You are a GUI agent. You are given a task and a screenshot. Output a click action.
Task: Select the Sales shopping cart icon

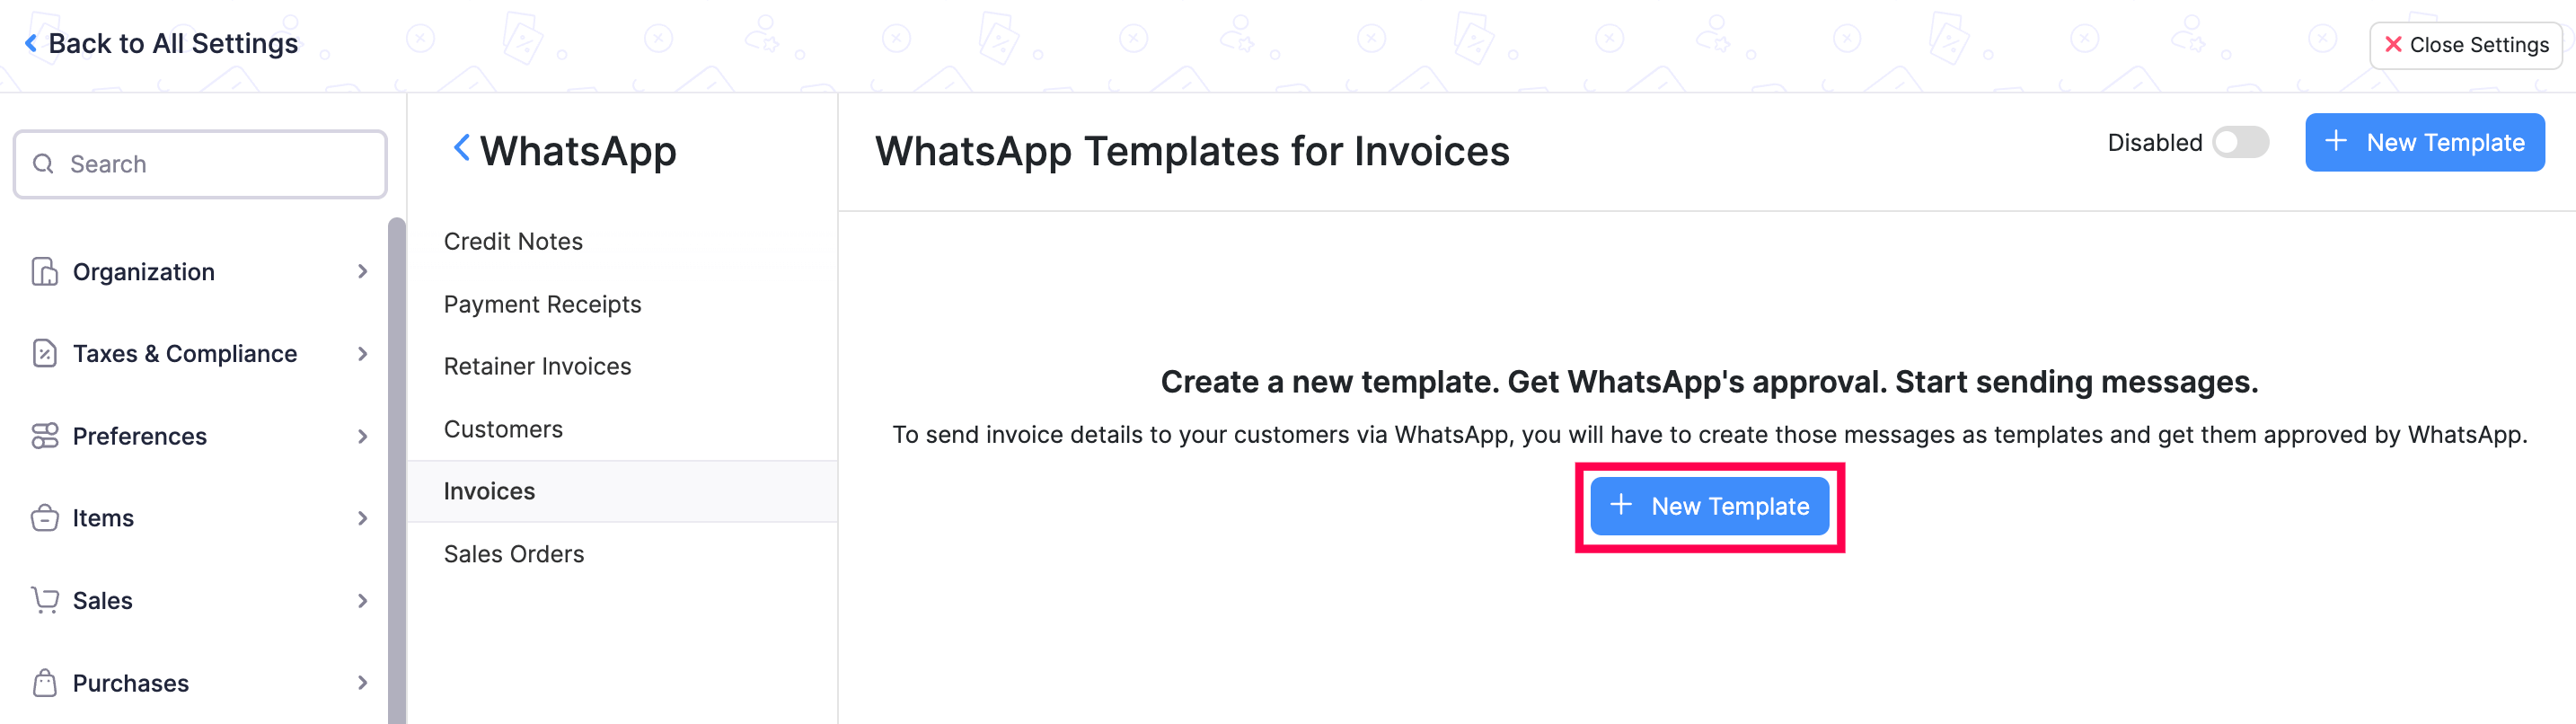(43, 600)
